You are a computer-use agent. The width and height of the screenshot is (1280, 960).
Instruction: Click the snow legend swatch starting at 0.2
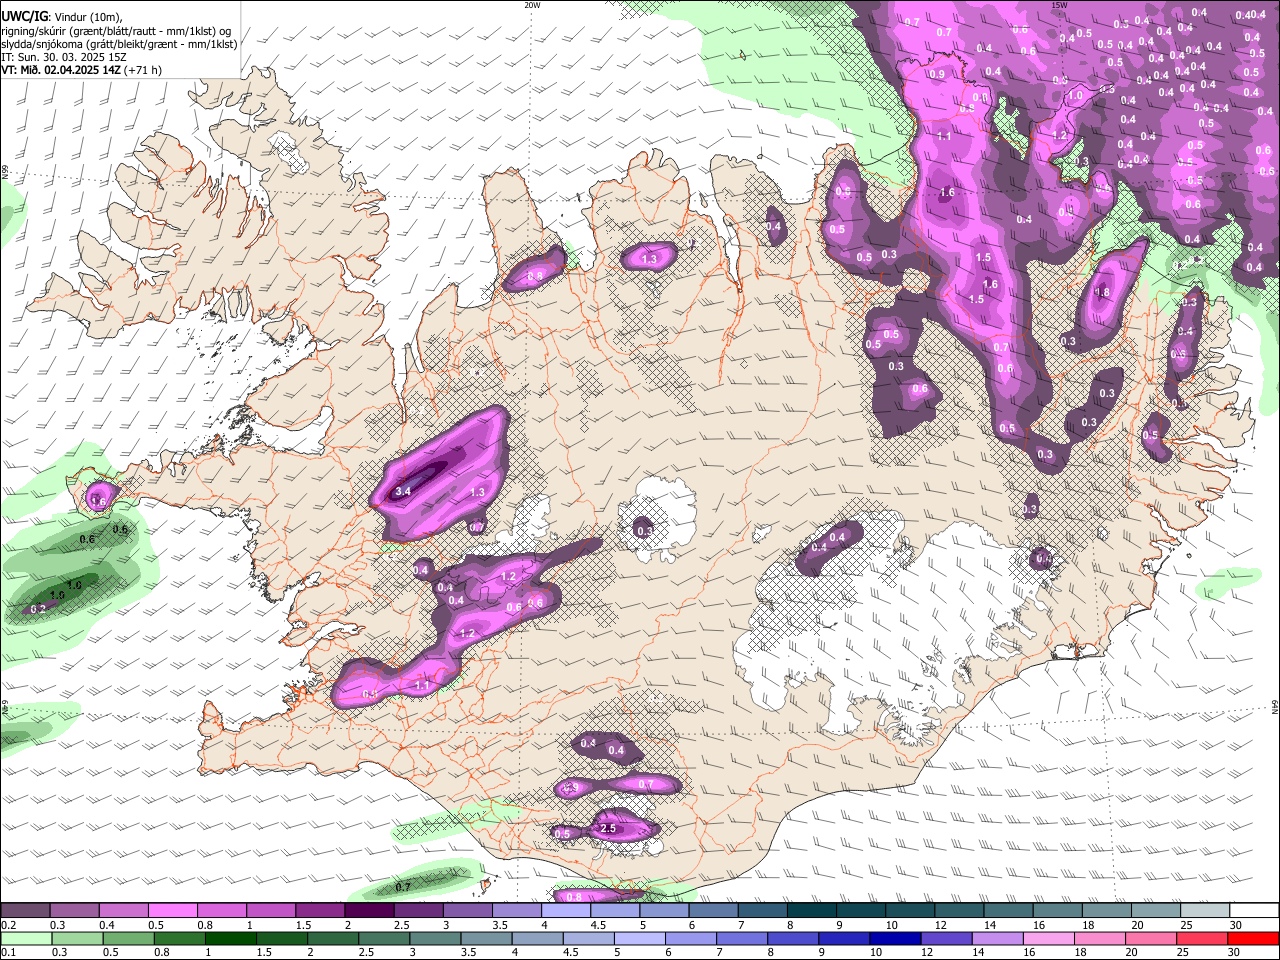[x=25, y=911]
